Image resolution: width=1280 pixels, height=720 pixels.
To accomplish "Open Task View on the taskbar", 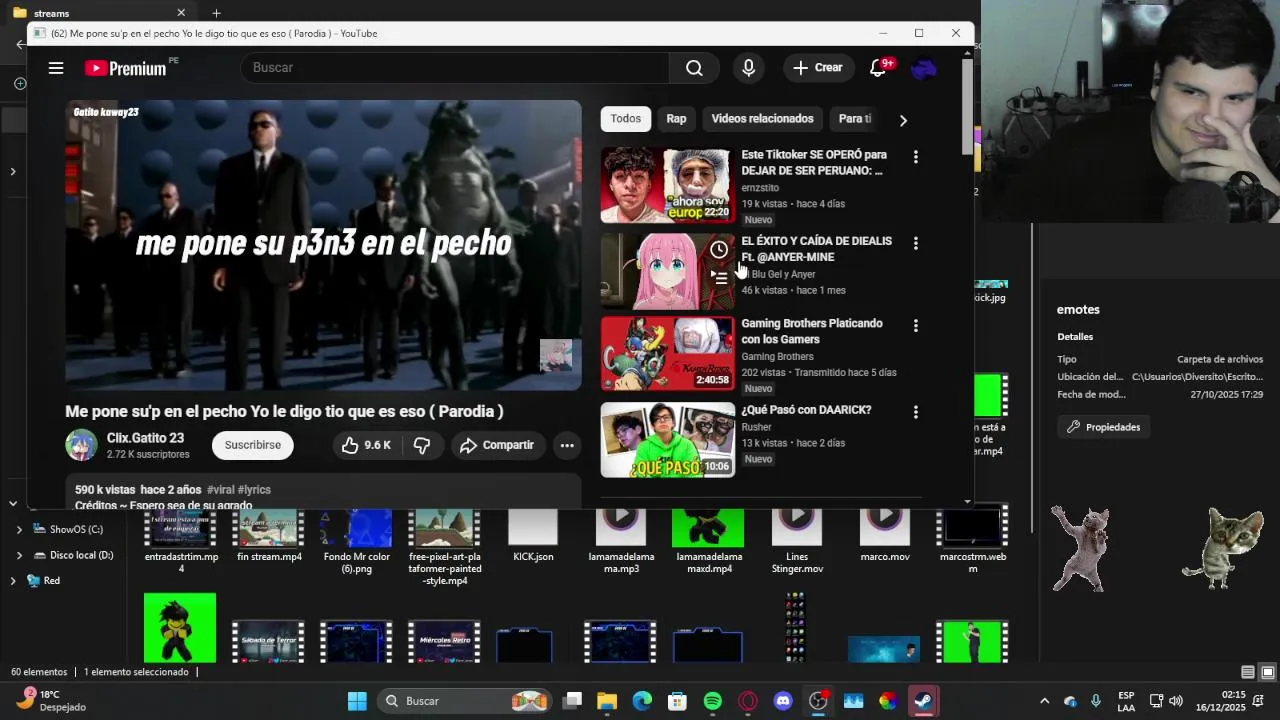I will [572, 701].
